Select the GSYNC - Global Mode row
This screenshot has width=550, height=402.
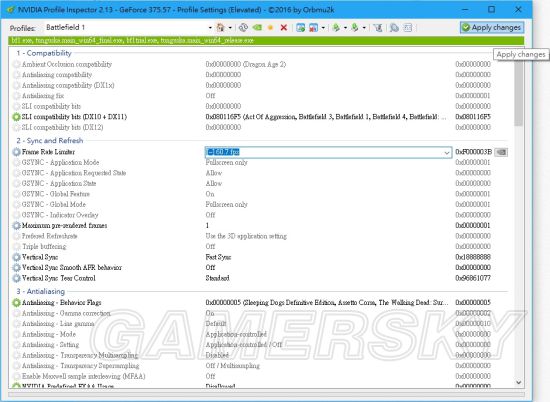click(x=260, y=205)
